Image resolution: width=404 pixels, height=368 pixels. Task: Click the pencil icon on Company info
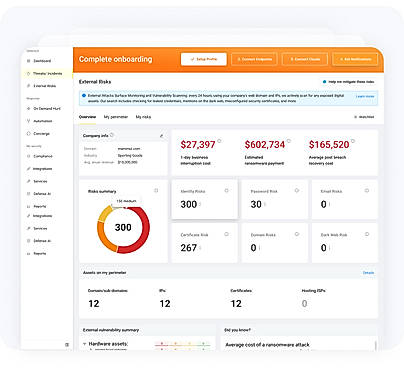pyautogui.click(x=162, y=136)
